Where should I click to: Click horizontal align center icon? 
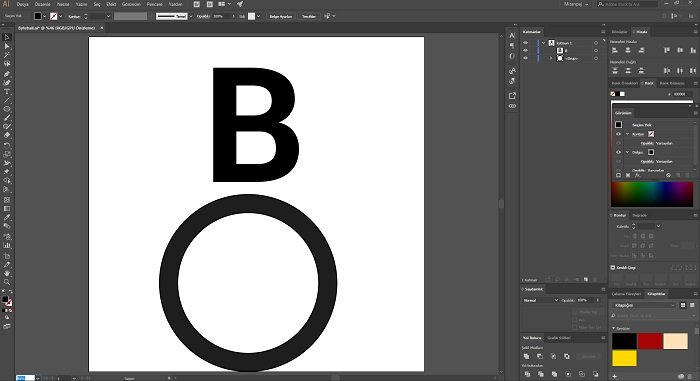[x=628, y=50]
